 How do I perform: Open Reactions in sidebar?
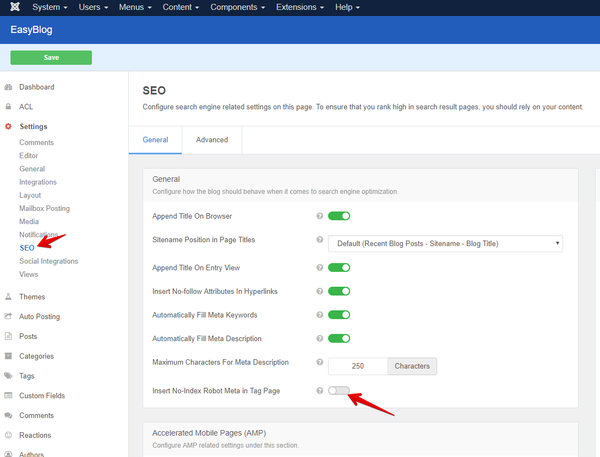(x=35, y=436)
